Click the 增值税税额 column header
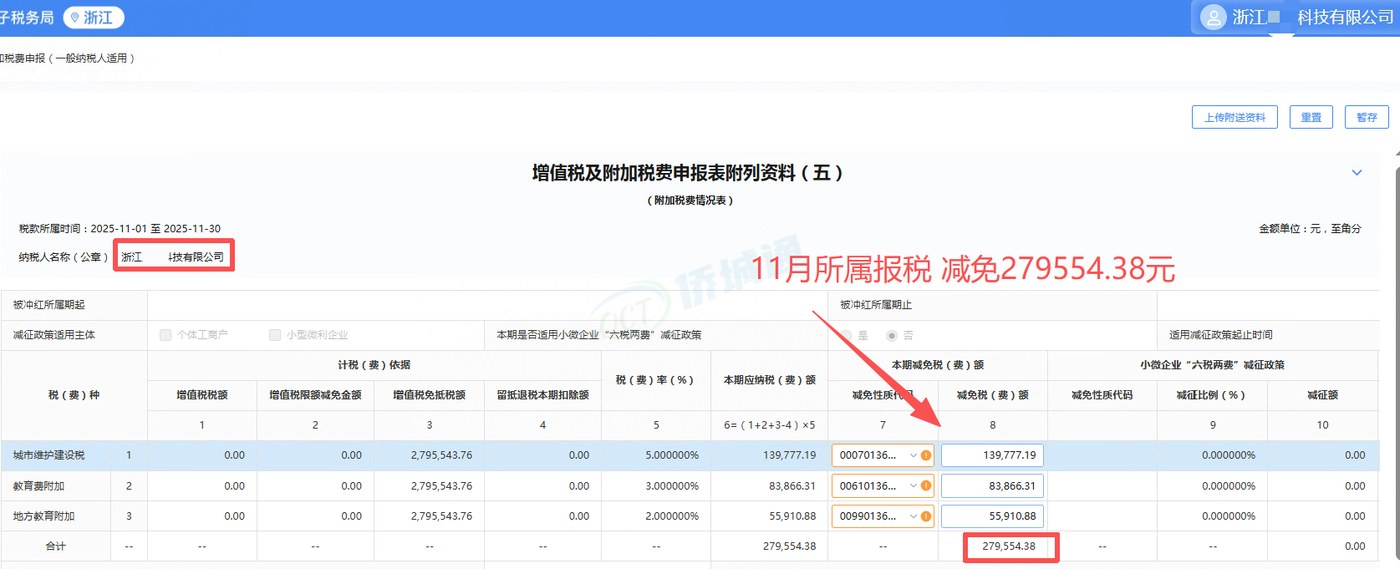 (202, 395)
